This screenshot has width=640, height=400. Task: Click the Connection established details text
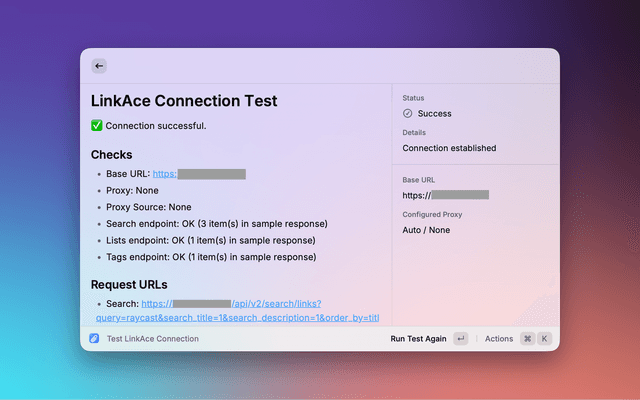click(x=449, y=148)
